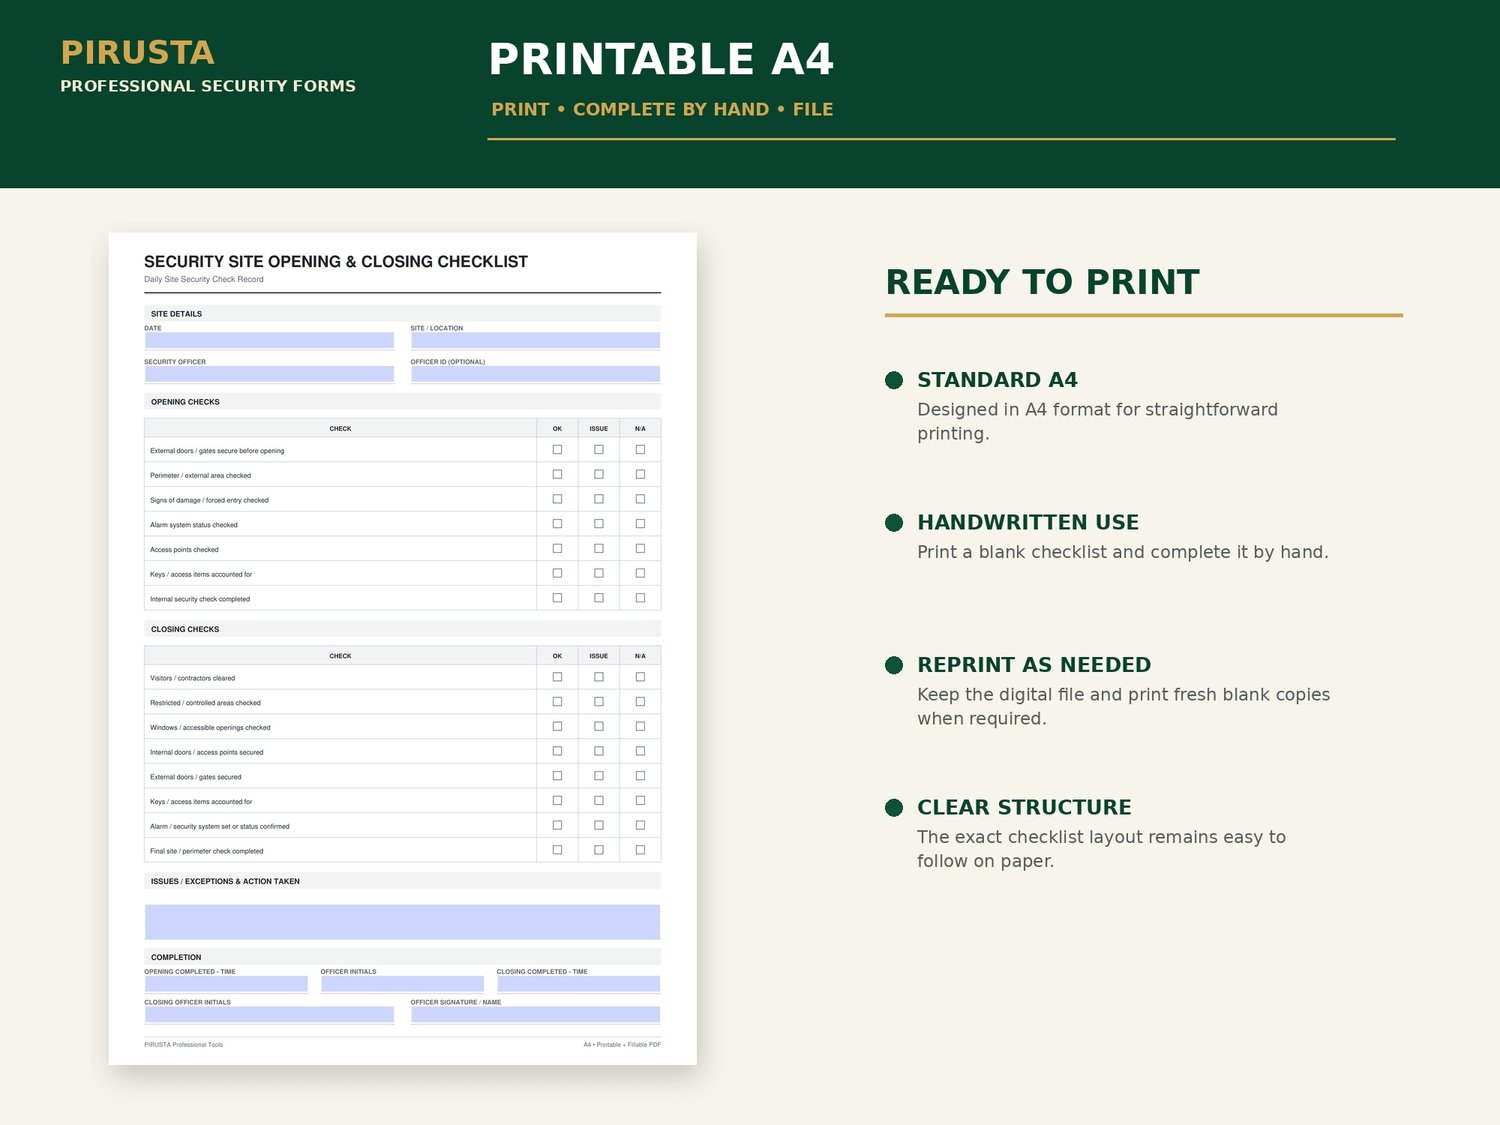Viewport: 1500px width, 1125px height.
Task: Click the Closing Officer Initials field
Action: [269, 1014]
